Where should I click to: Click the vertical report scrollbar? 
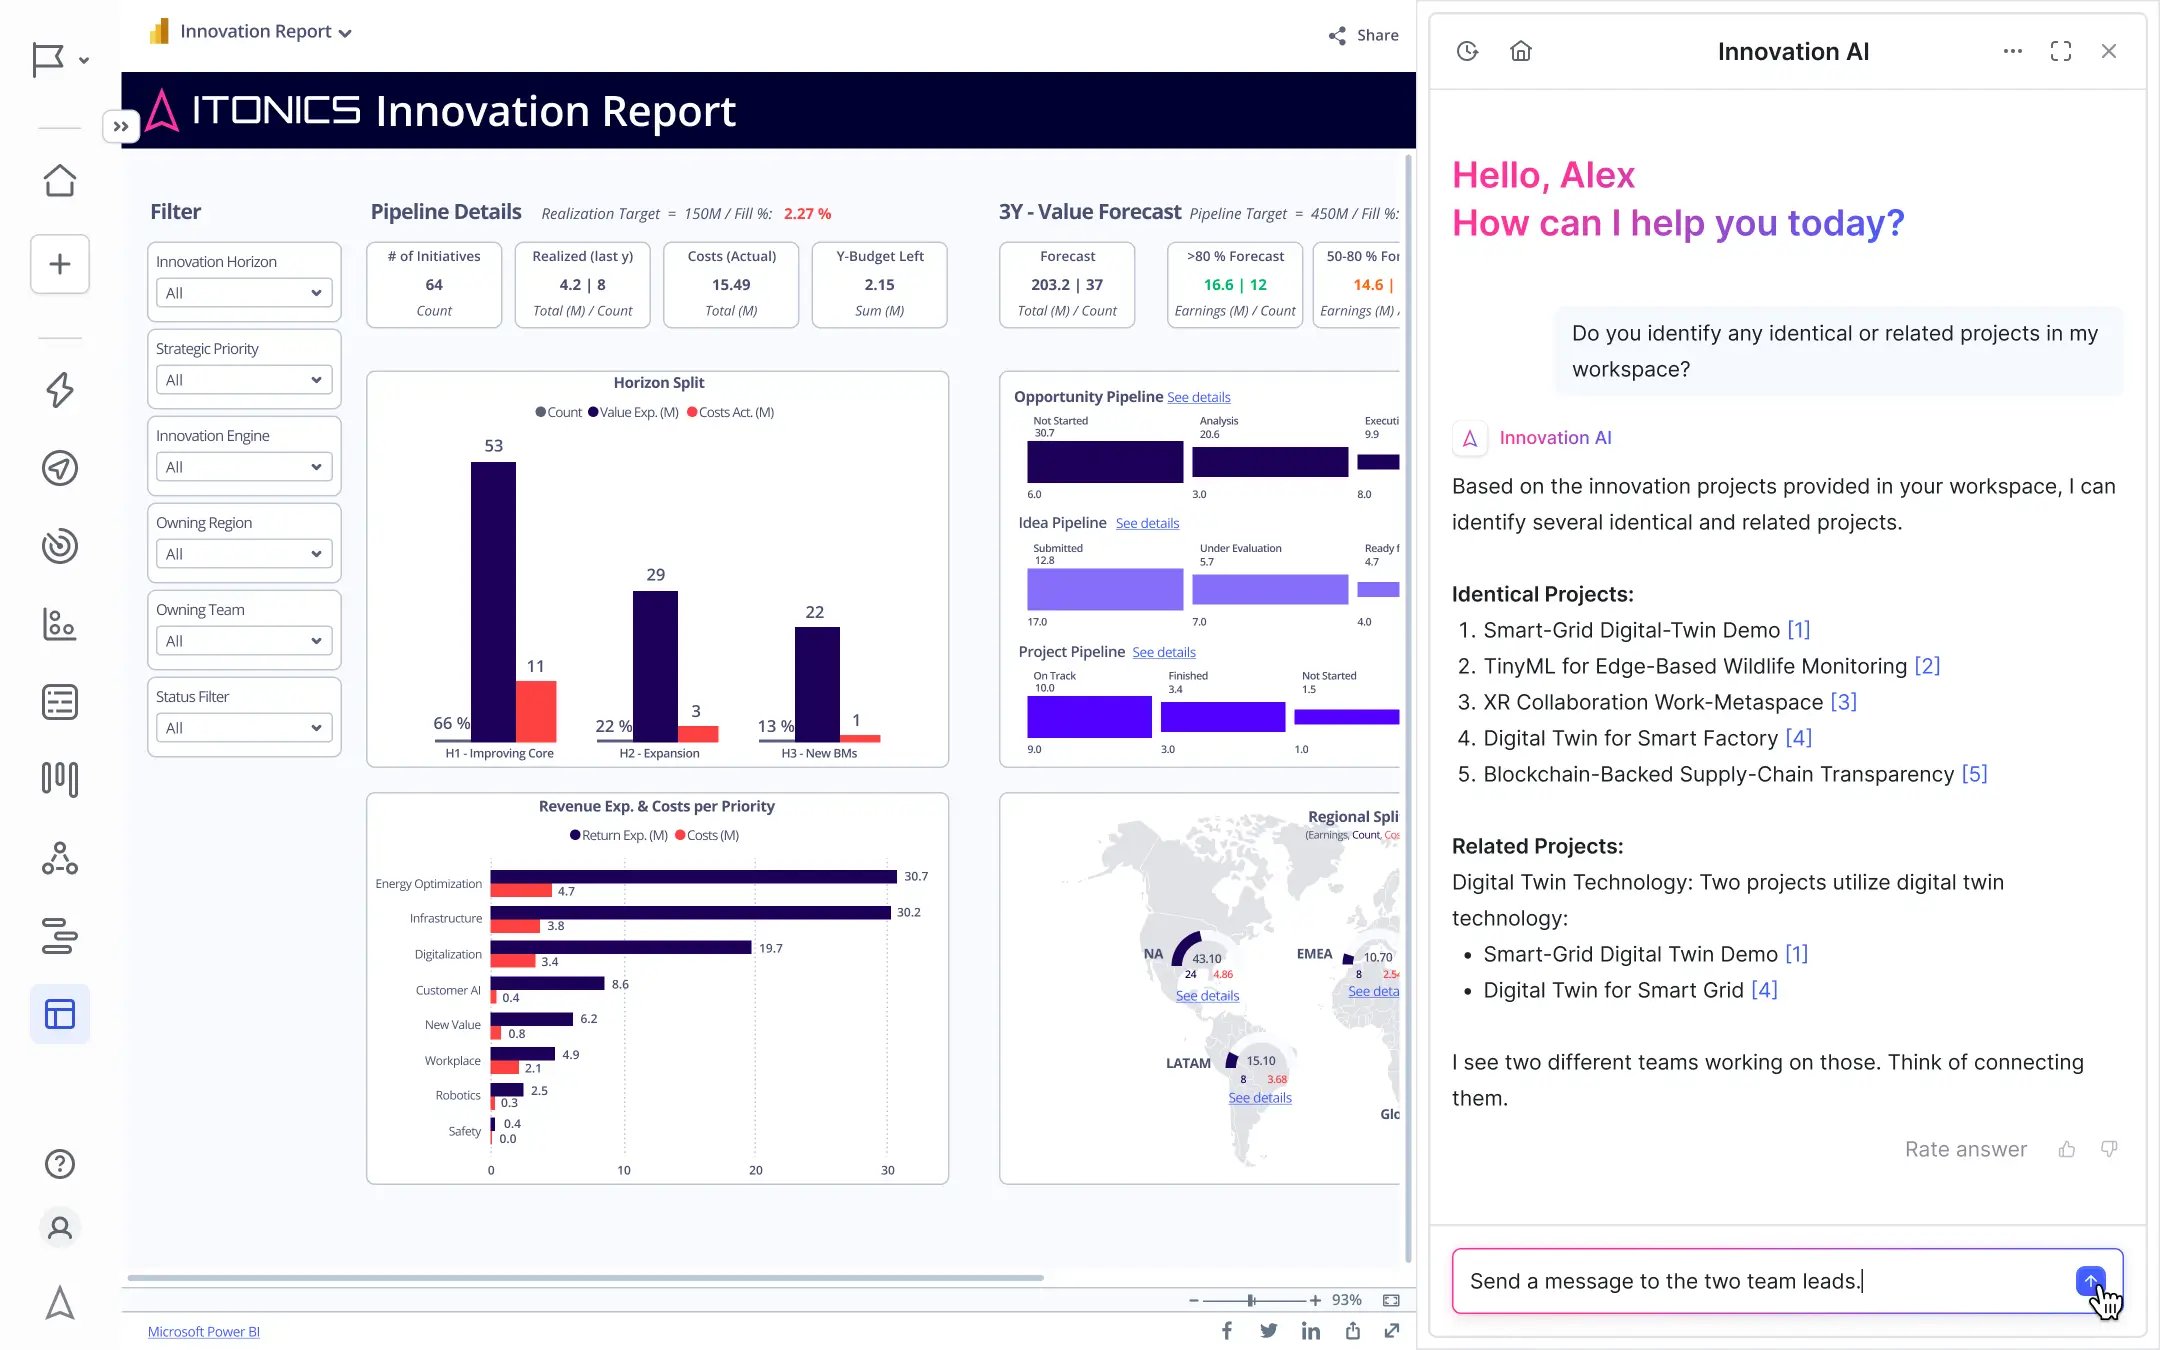tap(1409, 708)
